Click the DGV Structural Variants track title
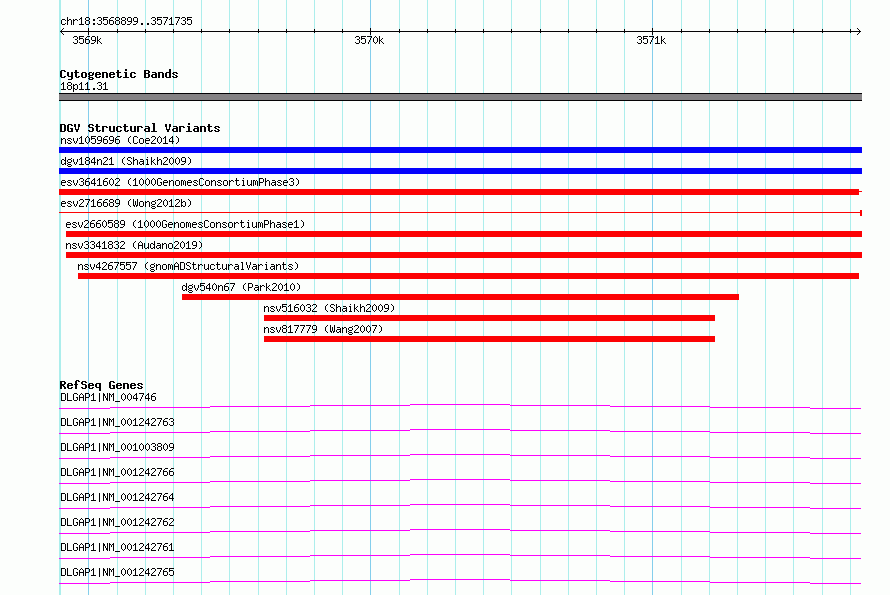The image size is (890, 595). [140, 128]
